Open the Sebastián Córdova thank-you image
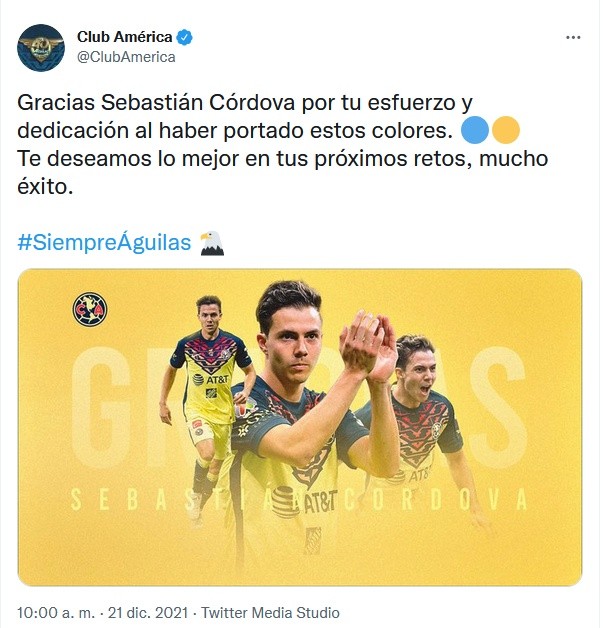603x628 pixels. pyautogui.click(x=300, y=427)
